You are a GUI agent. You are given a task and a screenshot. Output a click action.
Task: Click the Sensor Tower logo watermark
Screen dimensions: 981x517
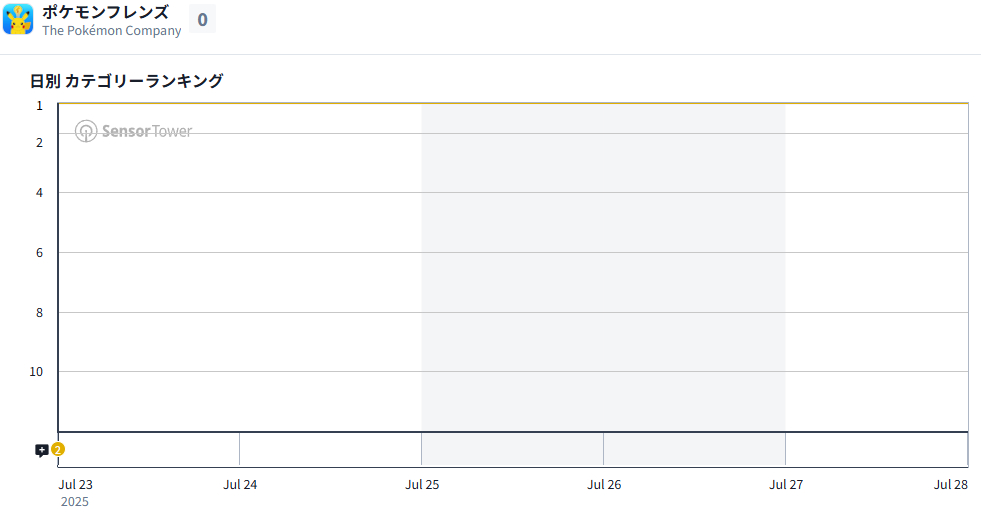pyautogui.click(x=133, y=131)
